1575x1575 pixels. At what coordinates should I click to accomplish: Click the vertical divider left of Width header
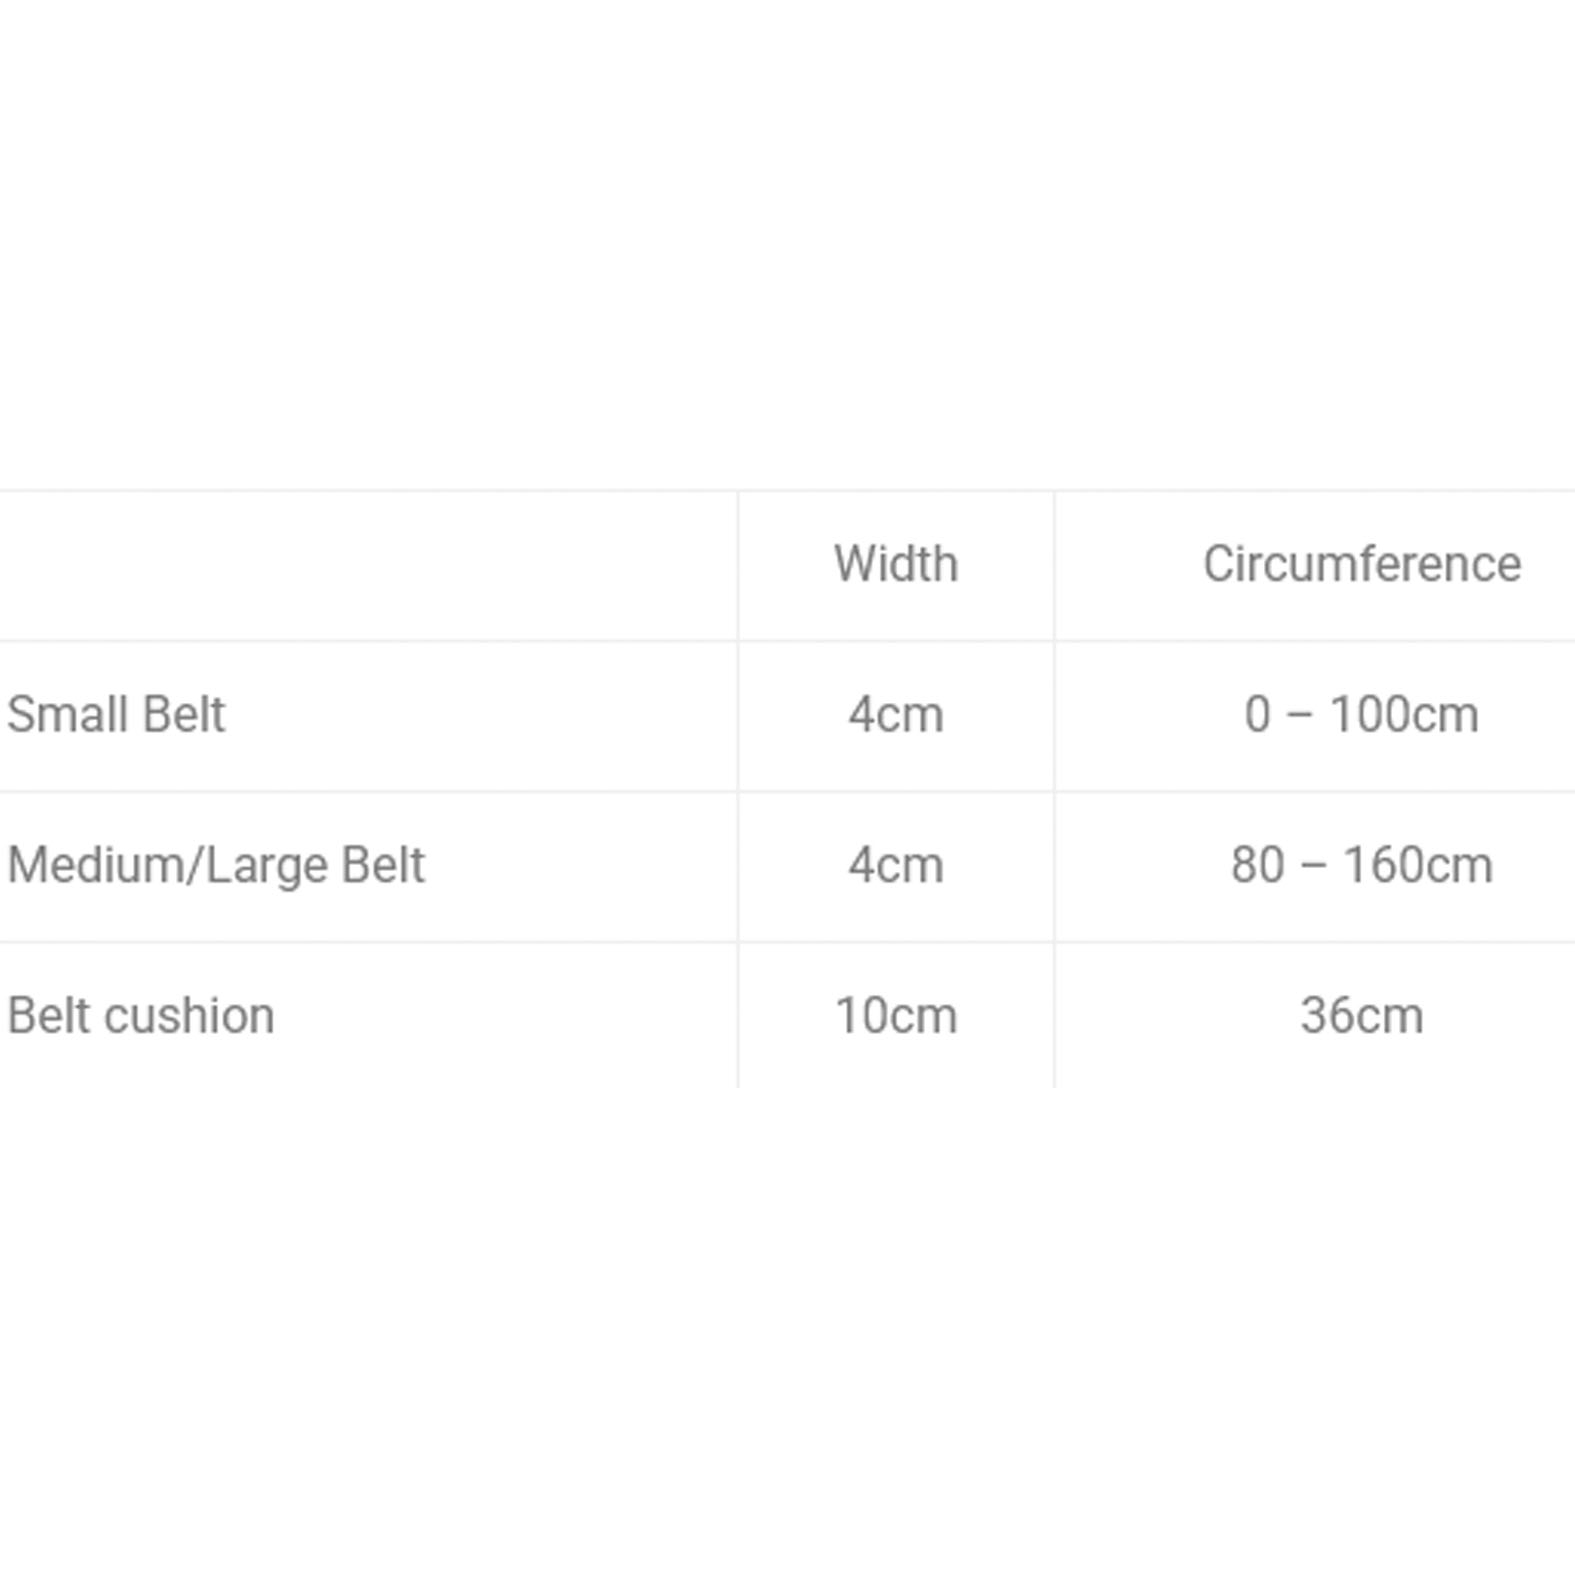(738, 566)
